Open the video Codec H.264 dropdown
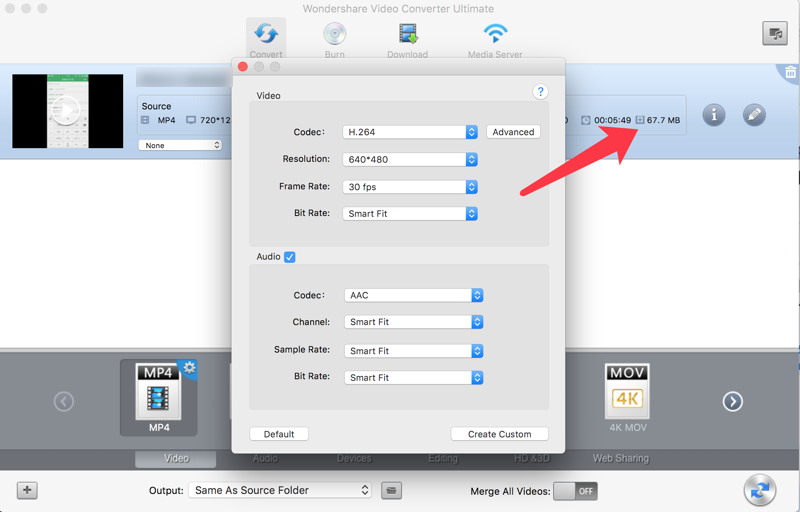 tap(410, 132)
